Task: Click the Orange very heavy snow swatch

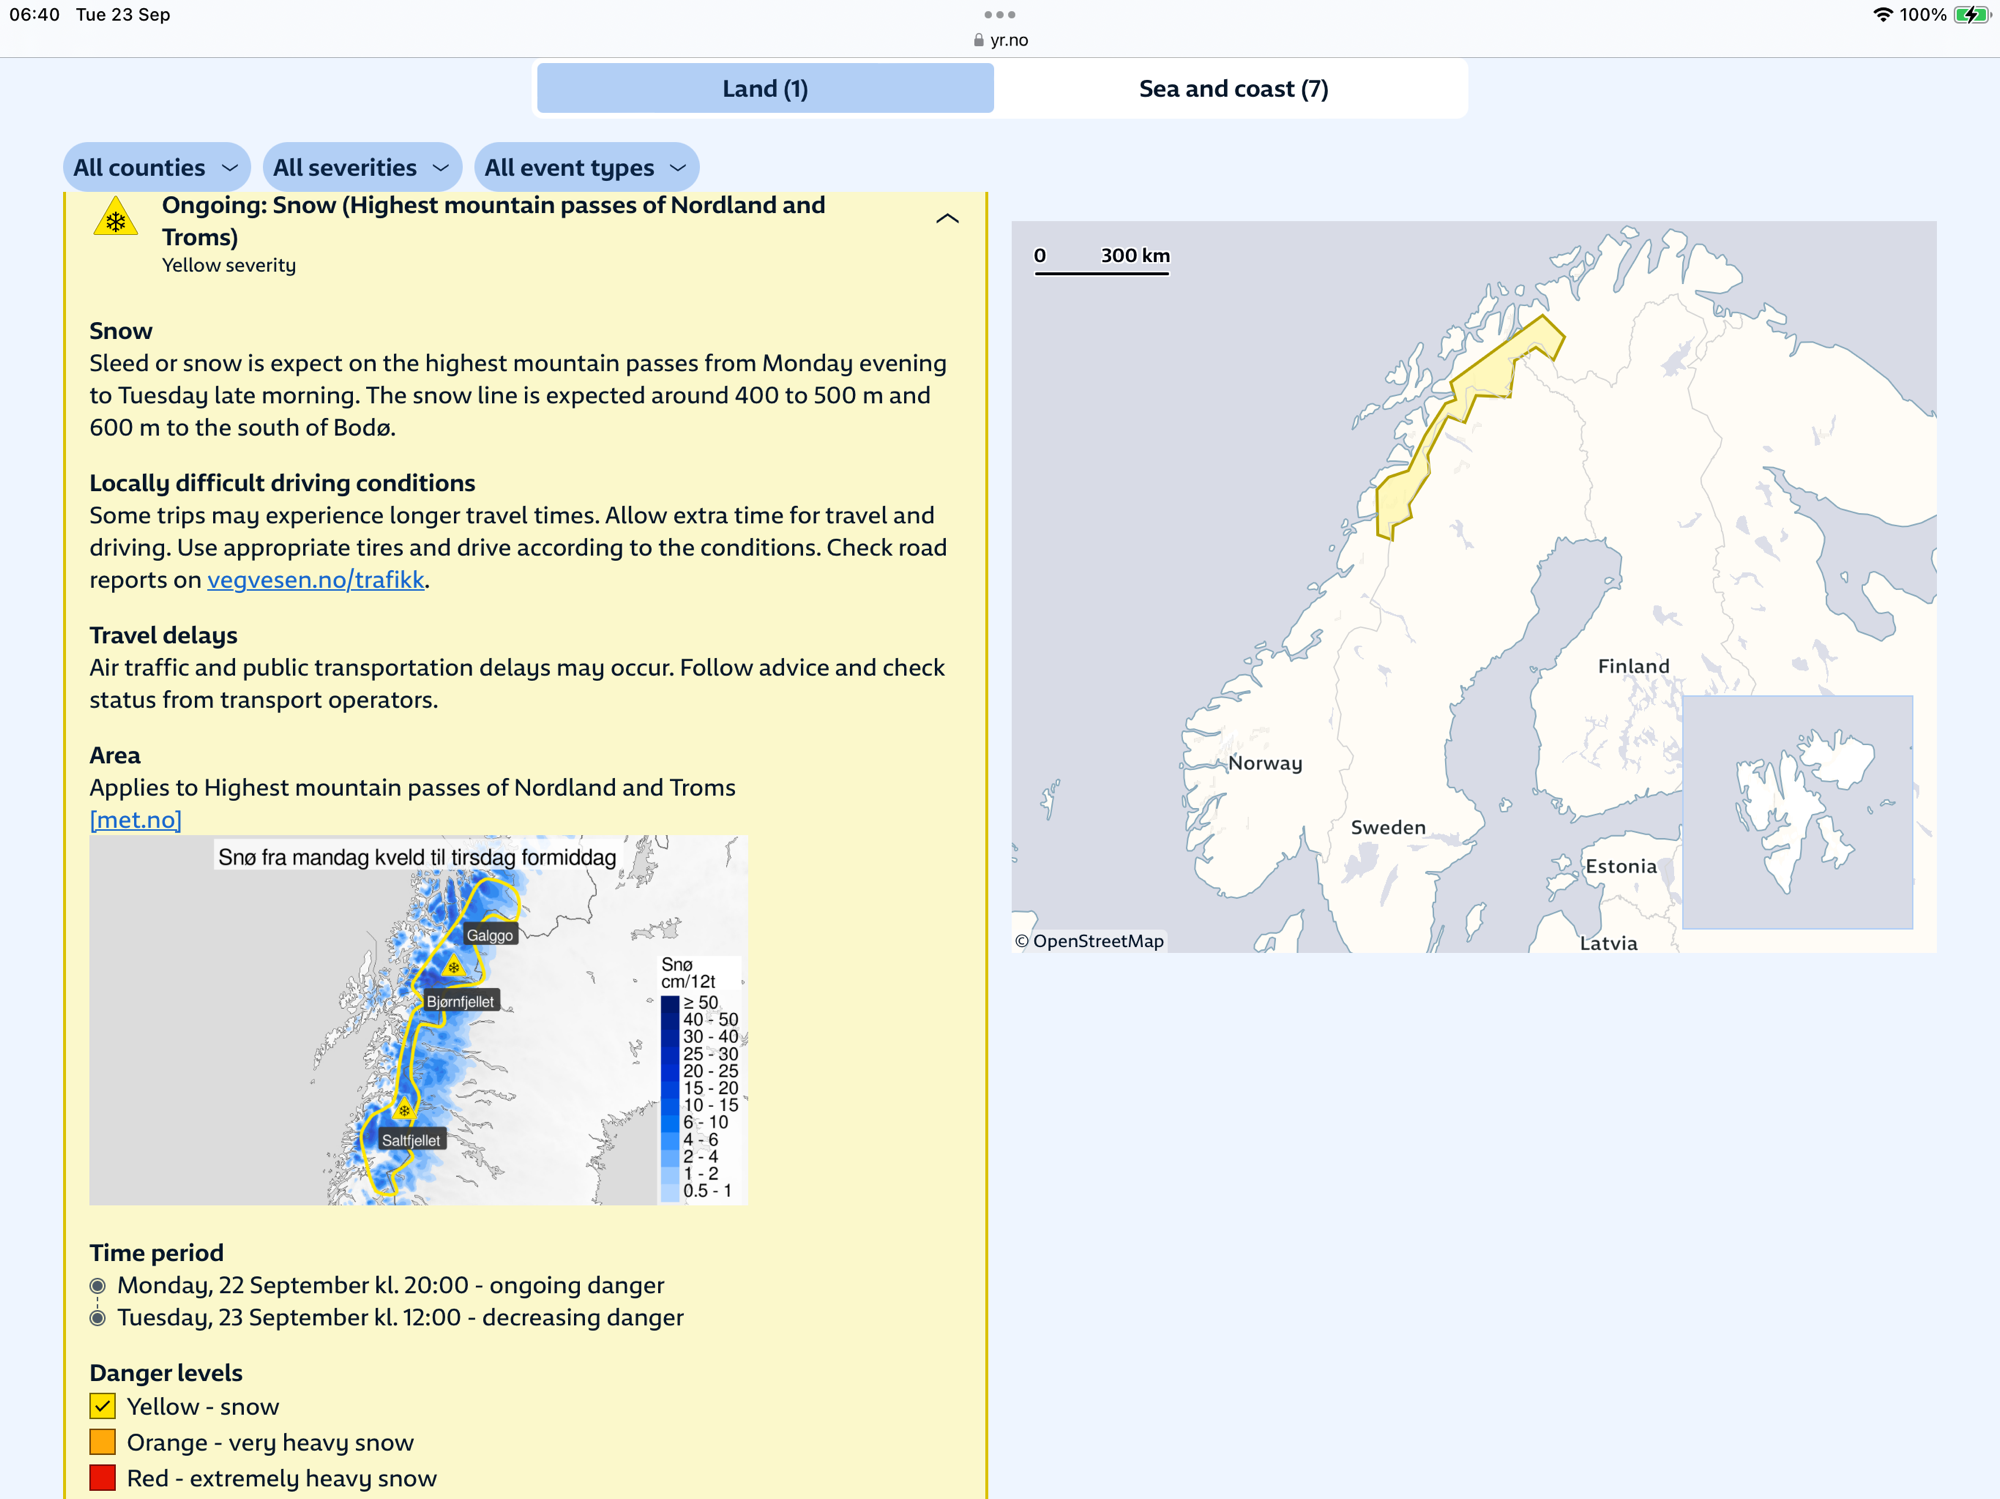Action: [x=102, y=1442]
